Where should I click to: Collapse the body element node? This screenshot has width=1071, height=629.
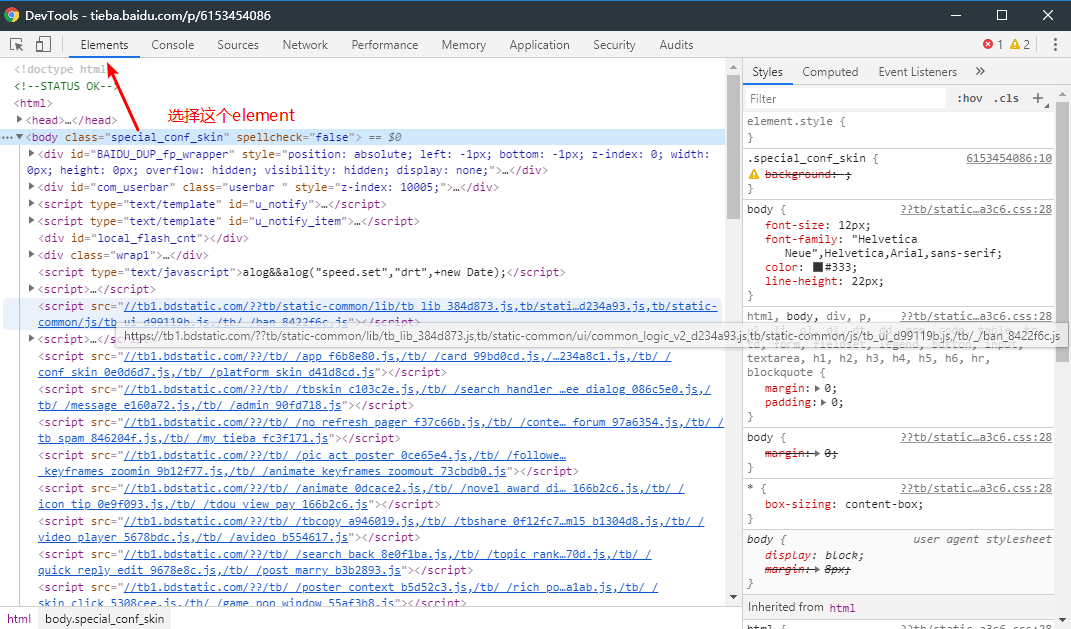coord(20,137)
